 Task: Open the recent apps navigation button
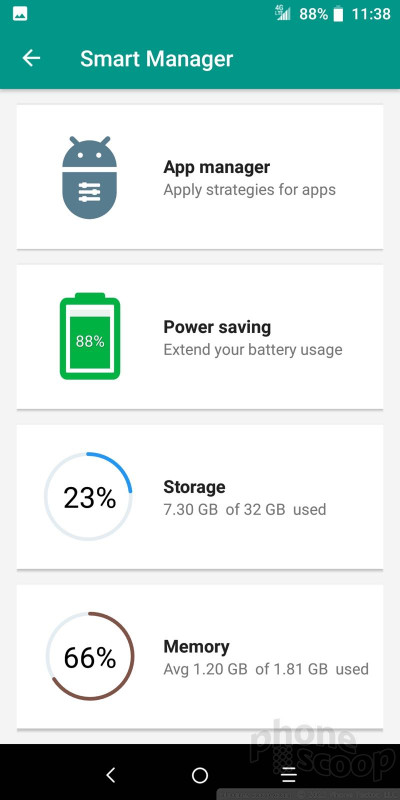coord(289,776)
